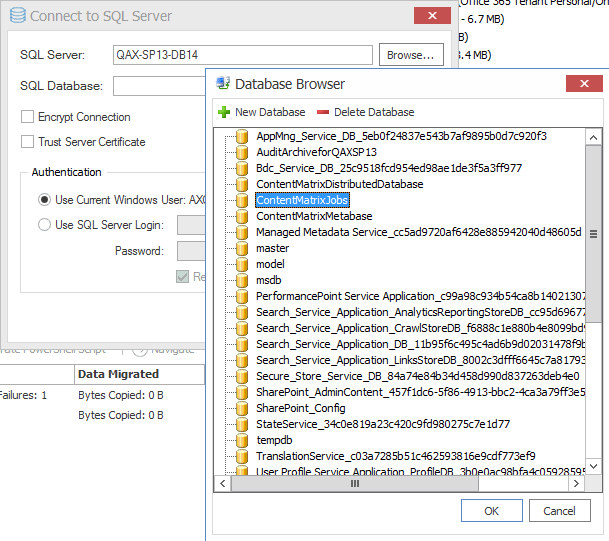Enable the Trust Server Certificate checkbox
609x541 pixels.
click(27, 141)
